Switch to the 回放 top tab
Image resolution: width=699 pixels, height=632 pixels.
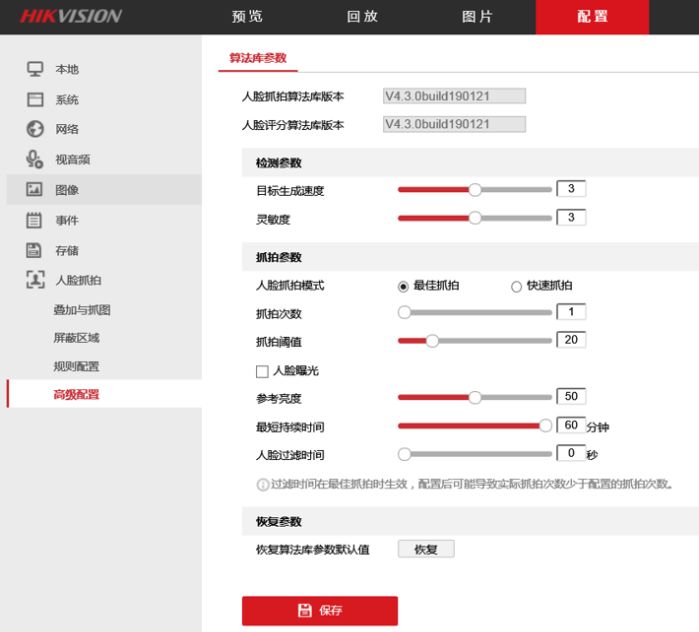tap(362, 17)
